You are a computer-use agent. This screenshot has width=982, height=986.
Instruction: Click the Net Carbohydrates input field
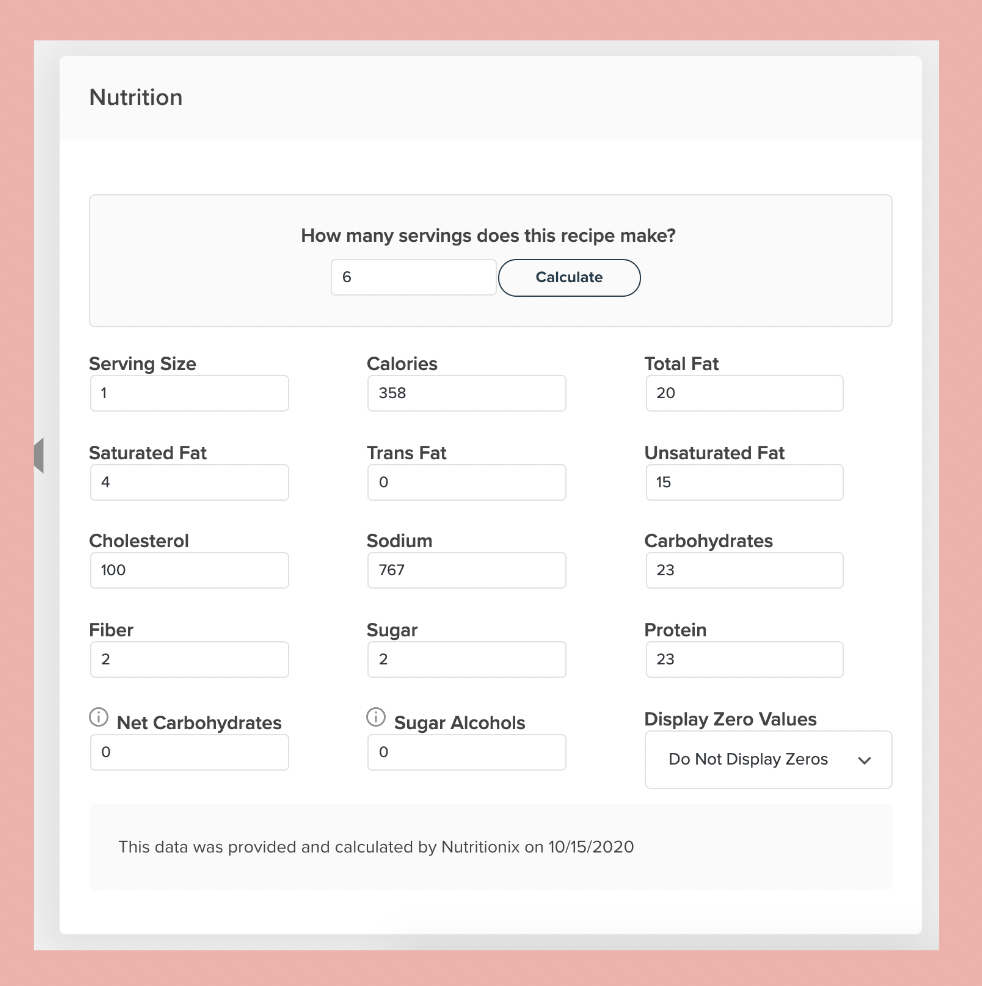click(189, 752)
